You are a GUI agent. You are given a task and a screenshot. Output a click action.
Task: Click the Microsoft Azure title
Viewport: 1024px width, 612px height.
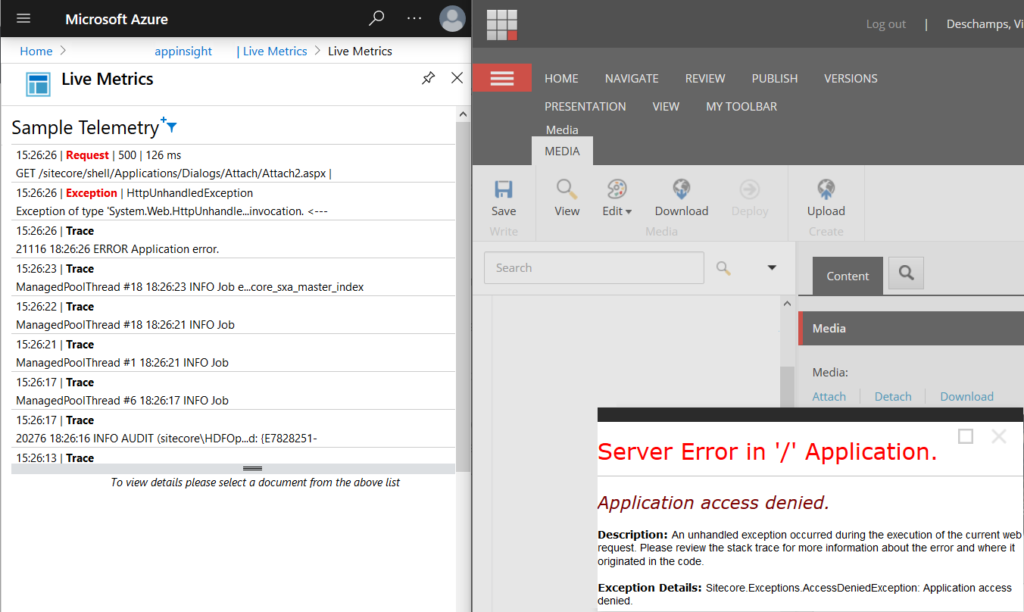pos(116,19)
